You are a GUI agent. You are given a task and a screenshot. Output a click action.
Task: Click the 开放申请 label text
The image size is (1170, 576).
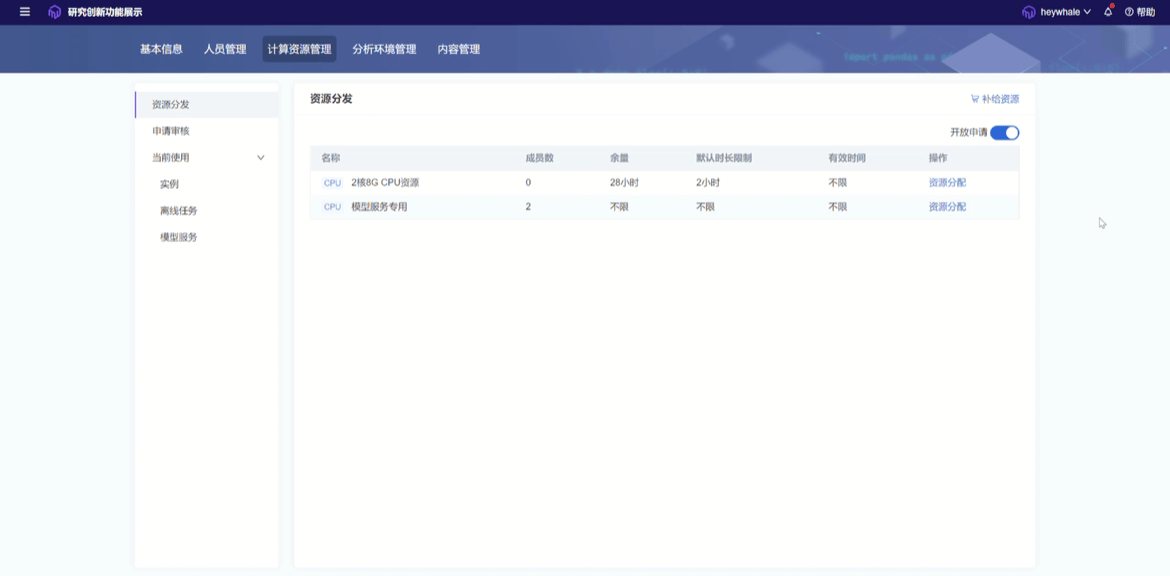(969, 133)
